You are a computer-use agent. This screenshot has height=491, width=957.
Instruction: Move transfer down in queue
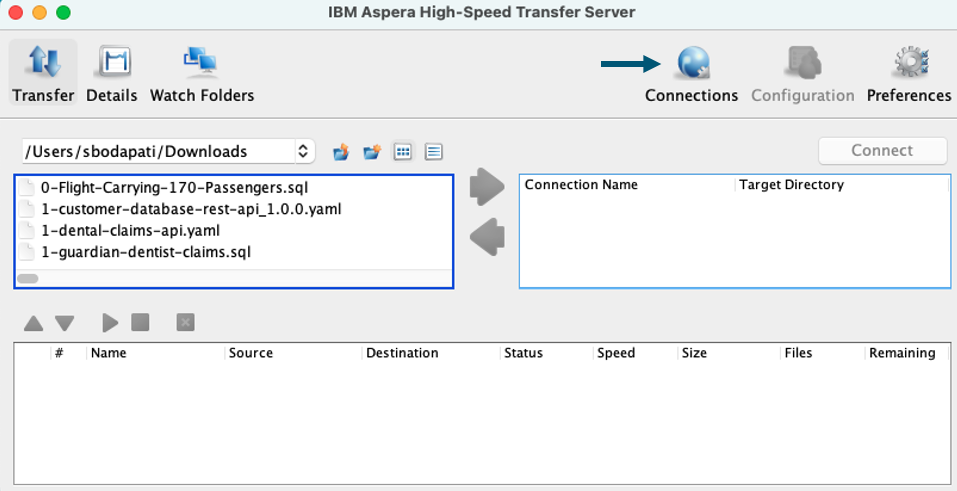point(65,323)
